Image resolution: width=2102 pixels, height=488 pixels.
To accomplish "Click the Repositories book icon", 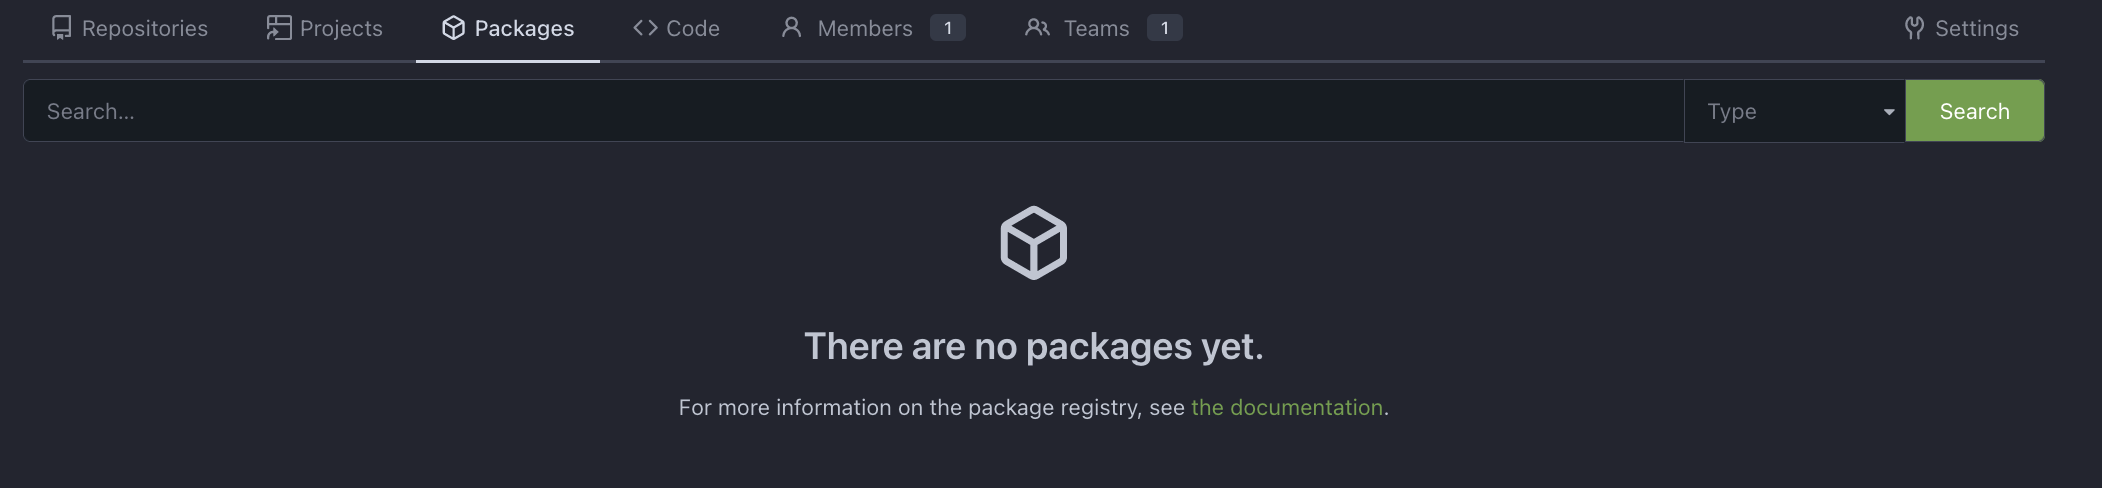I will coord(61,28).
